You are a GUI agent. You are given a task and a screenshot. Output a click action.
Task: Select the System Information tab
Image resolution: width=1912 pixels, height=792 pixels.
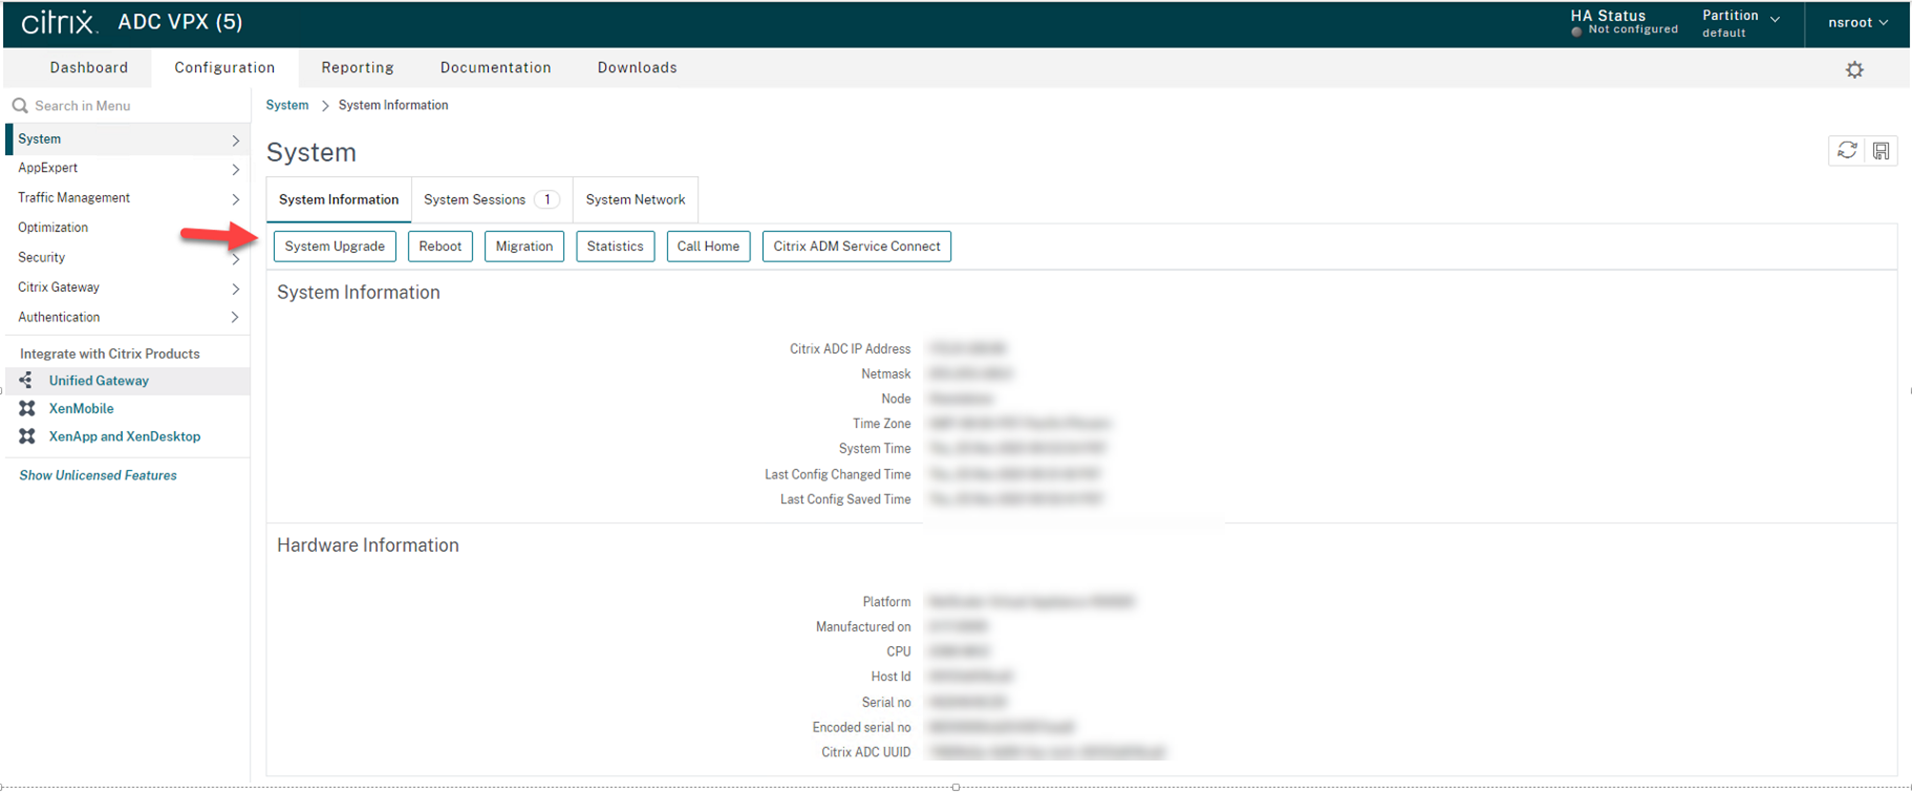tap(339, 200)
